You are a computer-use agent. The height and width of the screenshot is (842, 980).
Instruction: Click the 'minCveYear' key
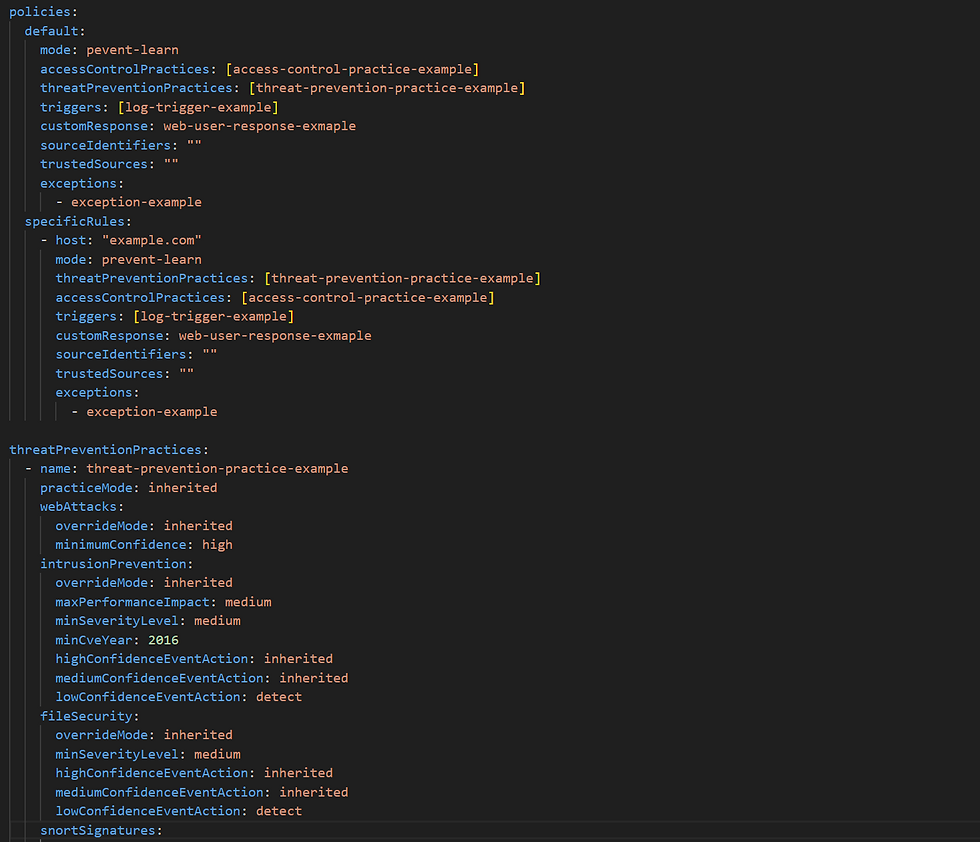coord(94,640)
